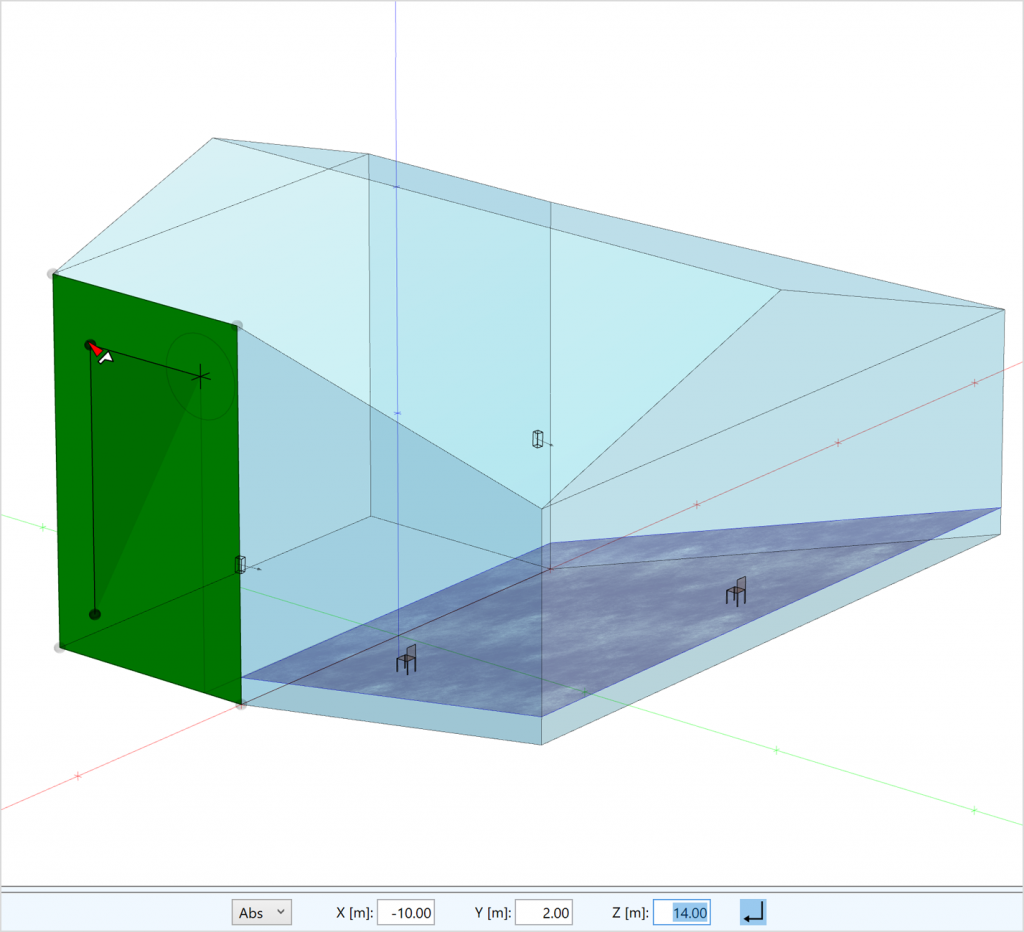
Task: Click the Enter arrow confirm button
Action: tap(753, 912)
